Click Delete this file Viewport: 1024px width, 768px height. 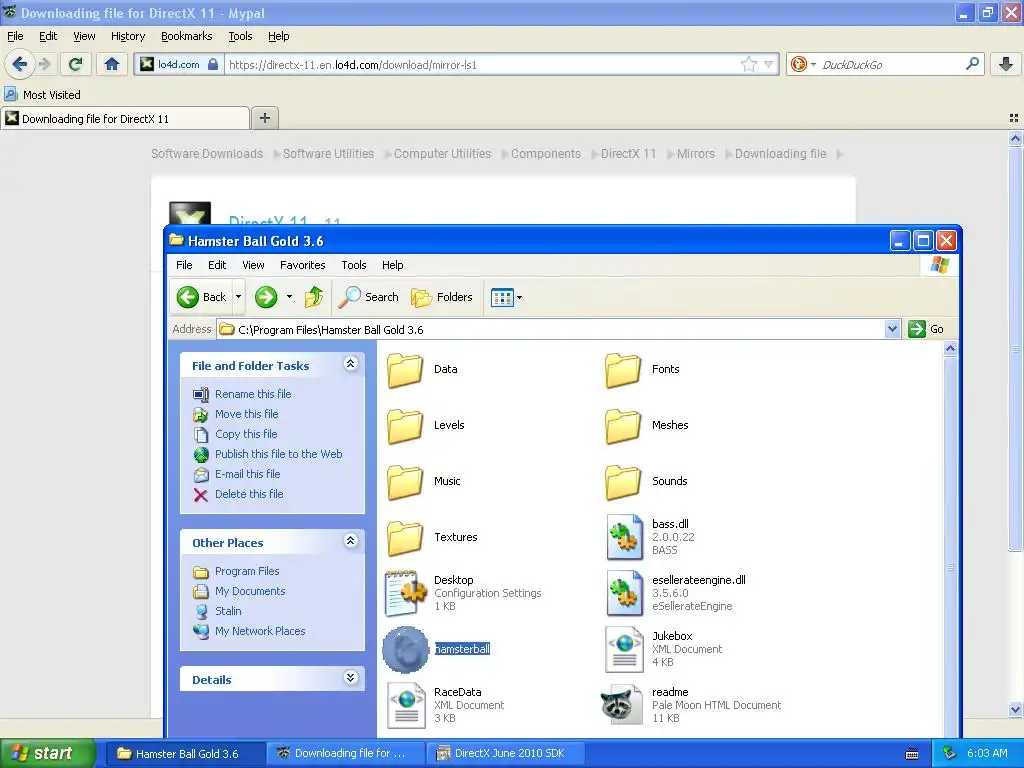pyautogui.click(x=249, y=494)
